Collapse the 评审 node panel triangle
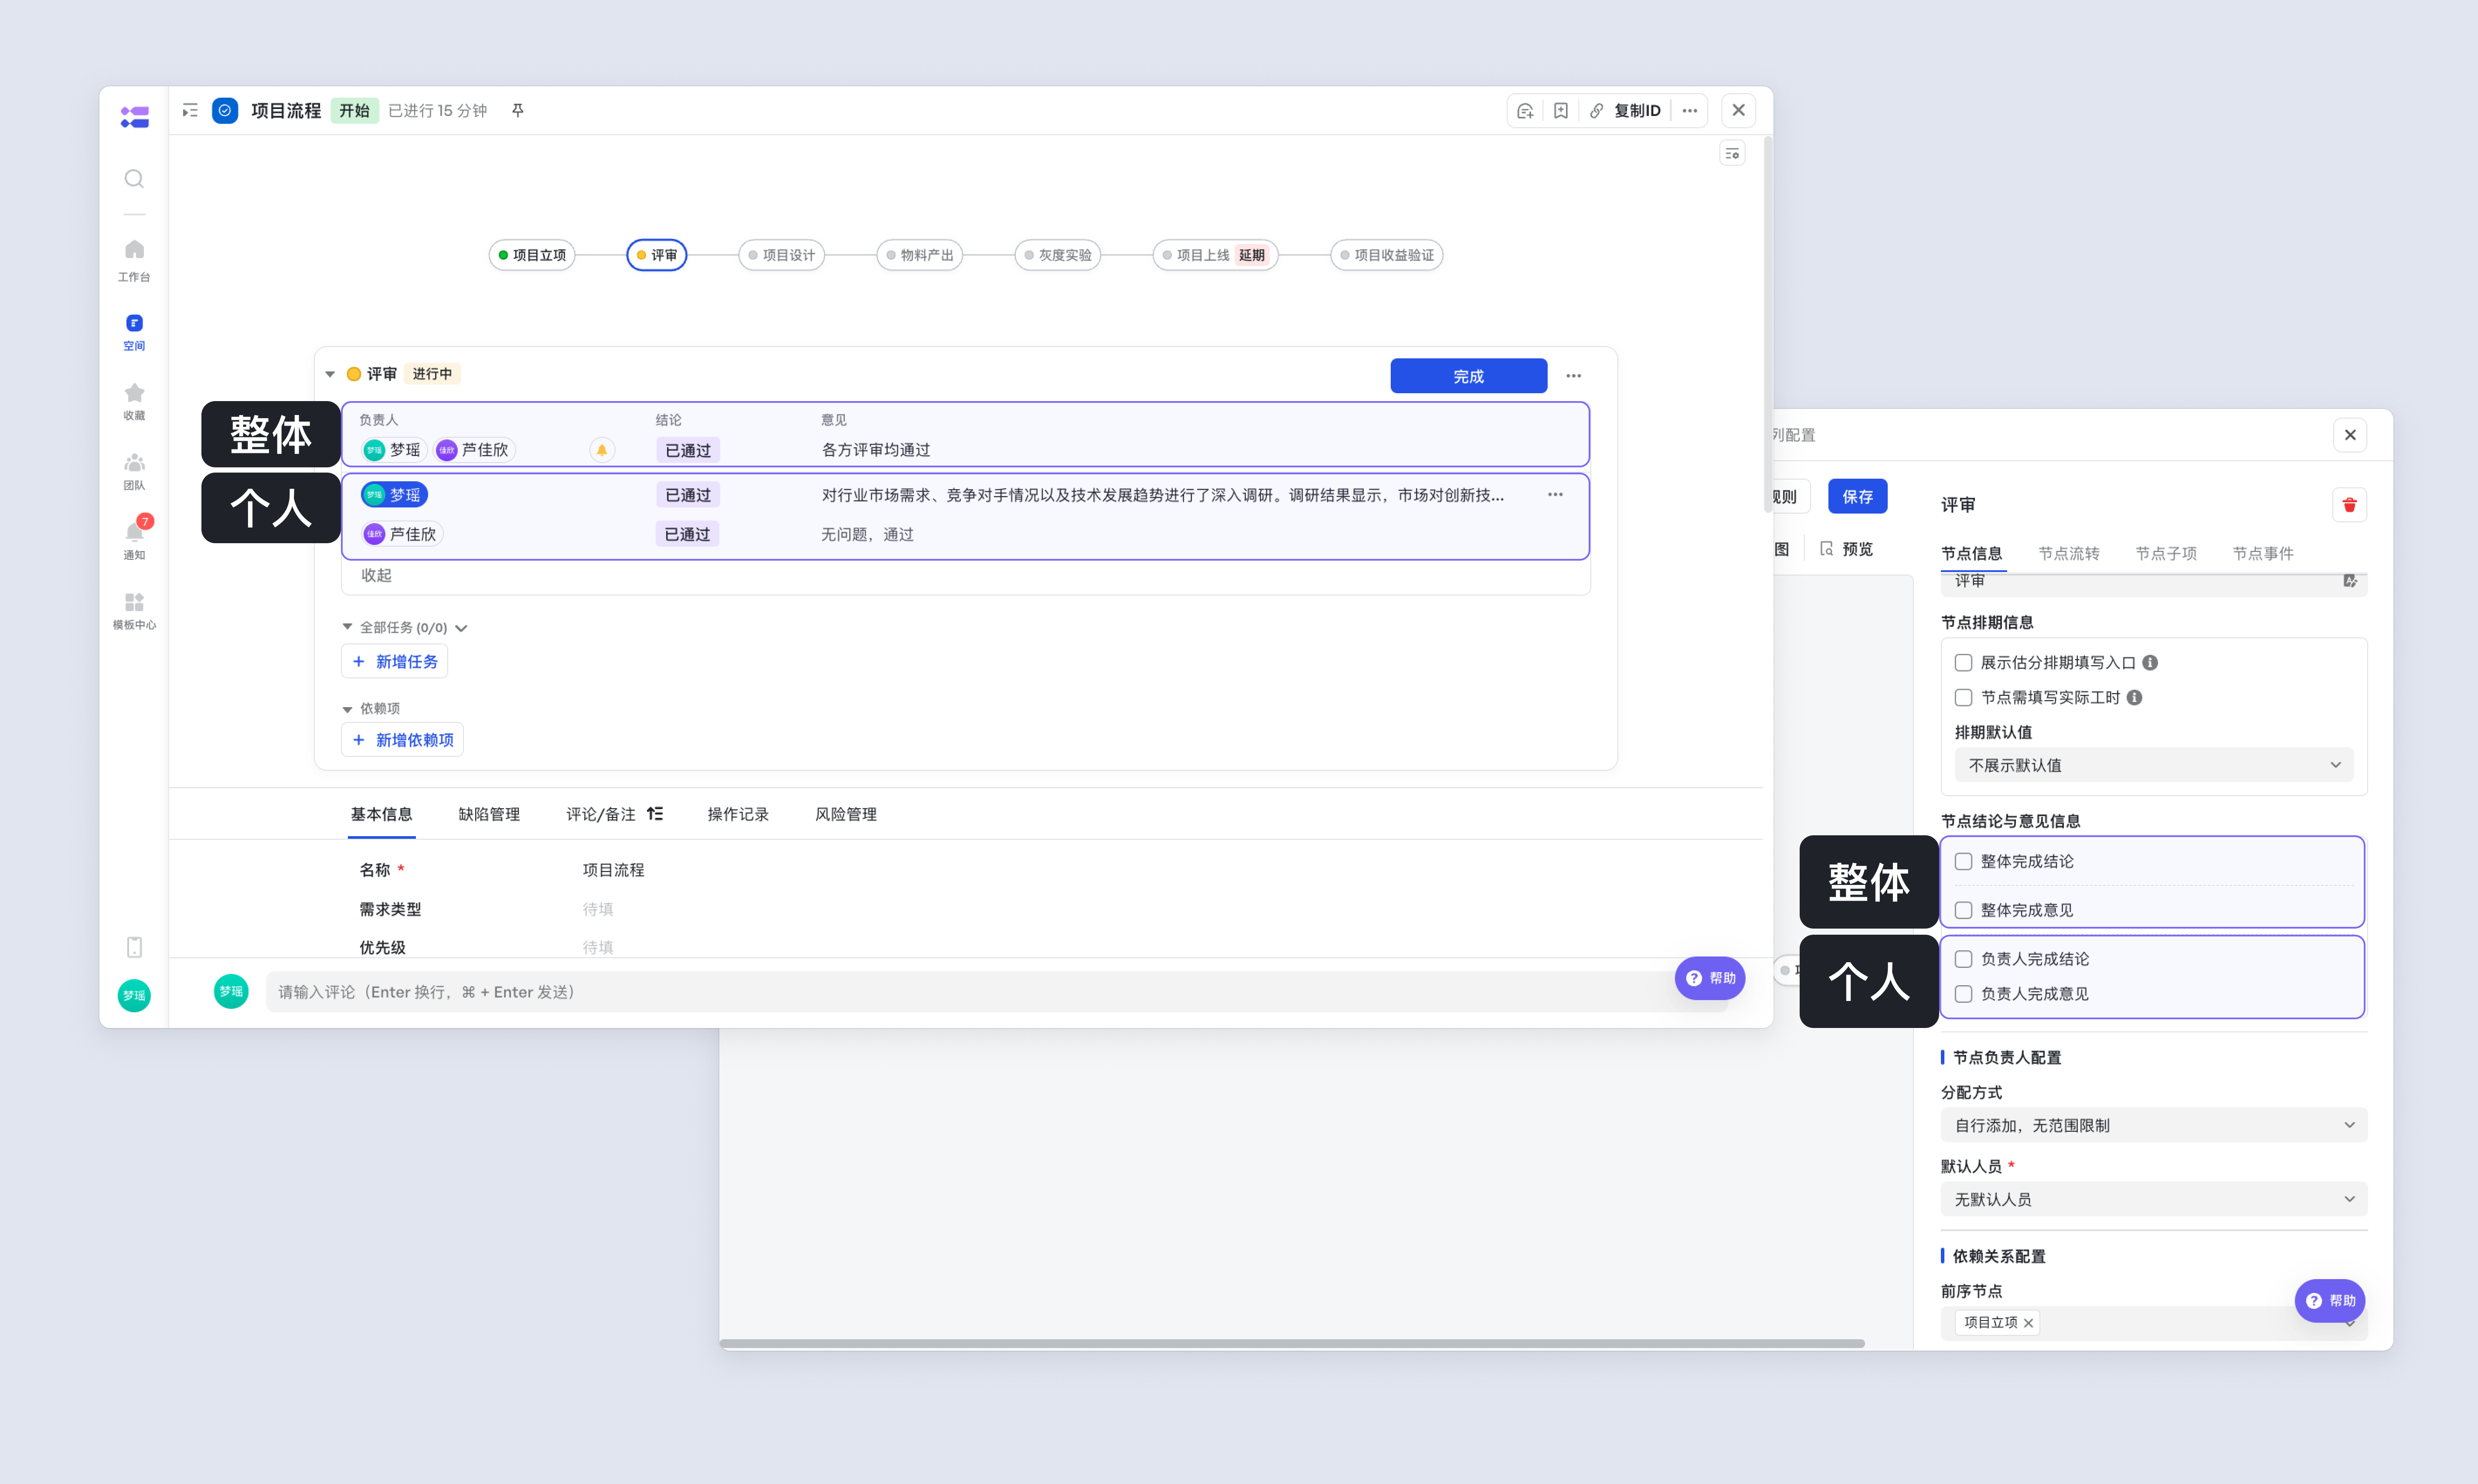 (x=330, y=375)
